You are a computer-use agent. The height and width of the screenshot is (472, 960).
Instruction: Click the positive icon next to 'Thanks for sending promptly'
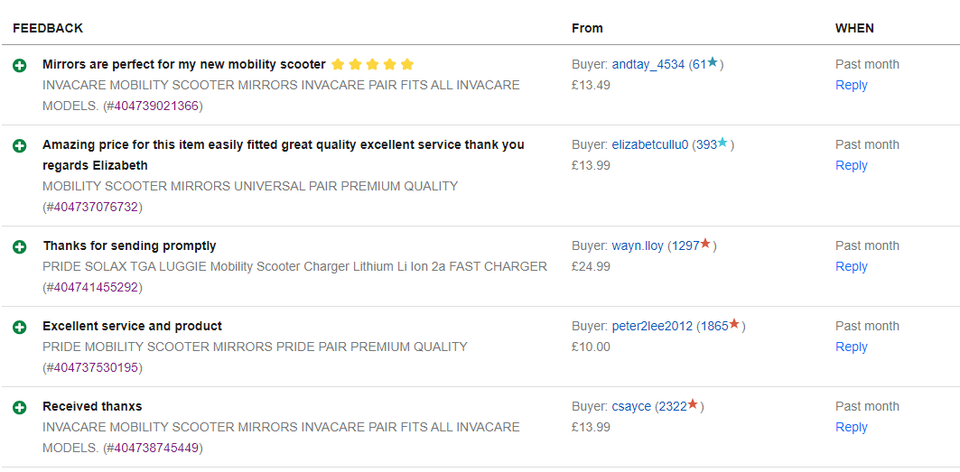coord(19,246)
